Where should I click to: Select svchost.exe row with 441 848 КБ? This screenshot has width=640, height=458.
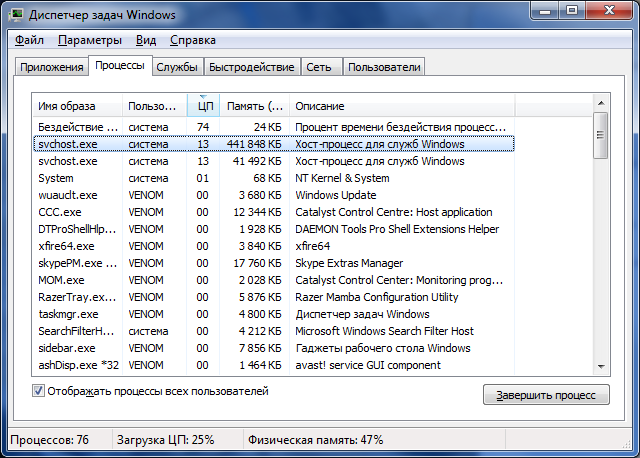[273, 144]
